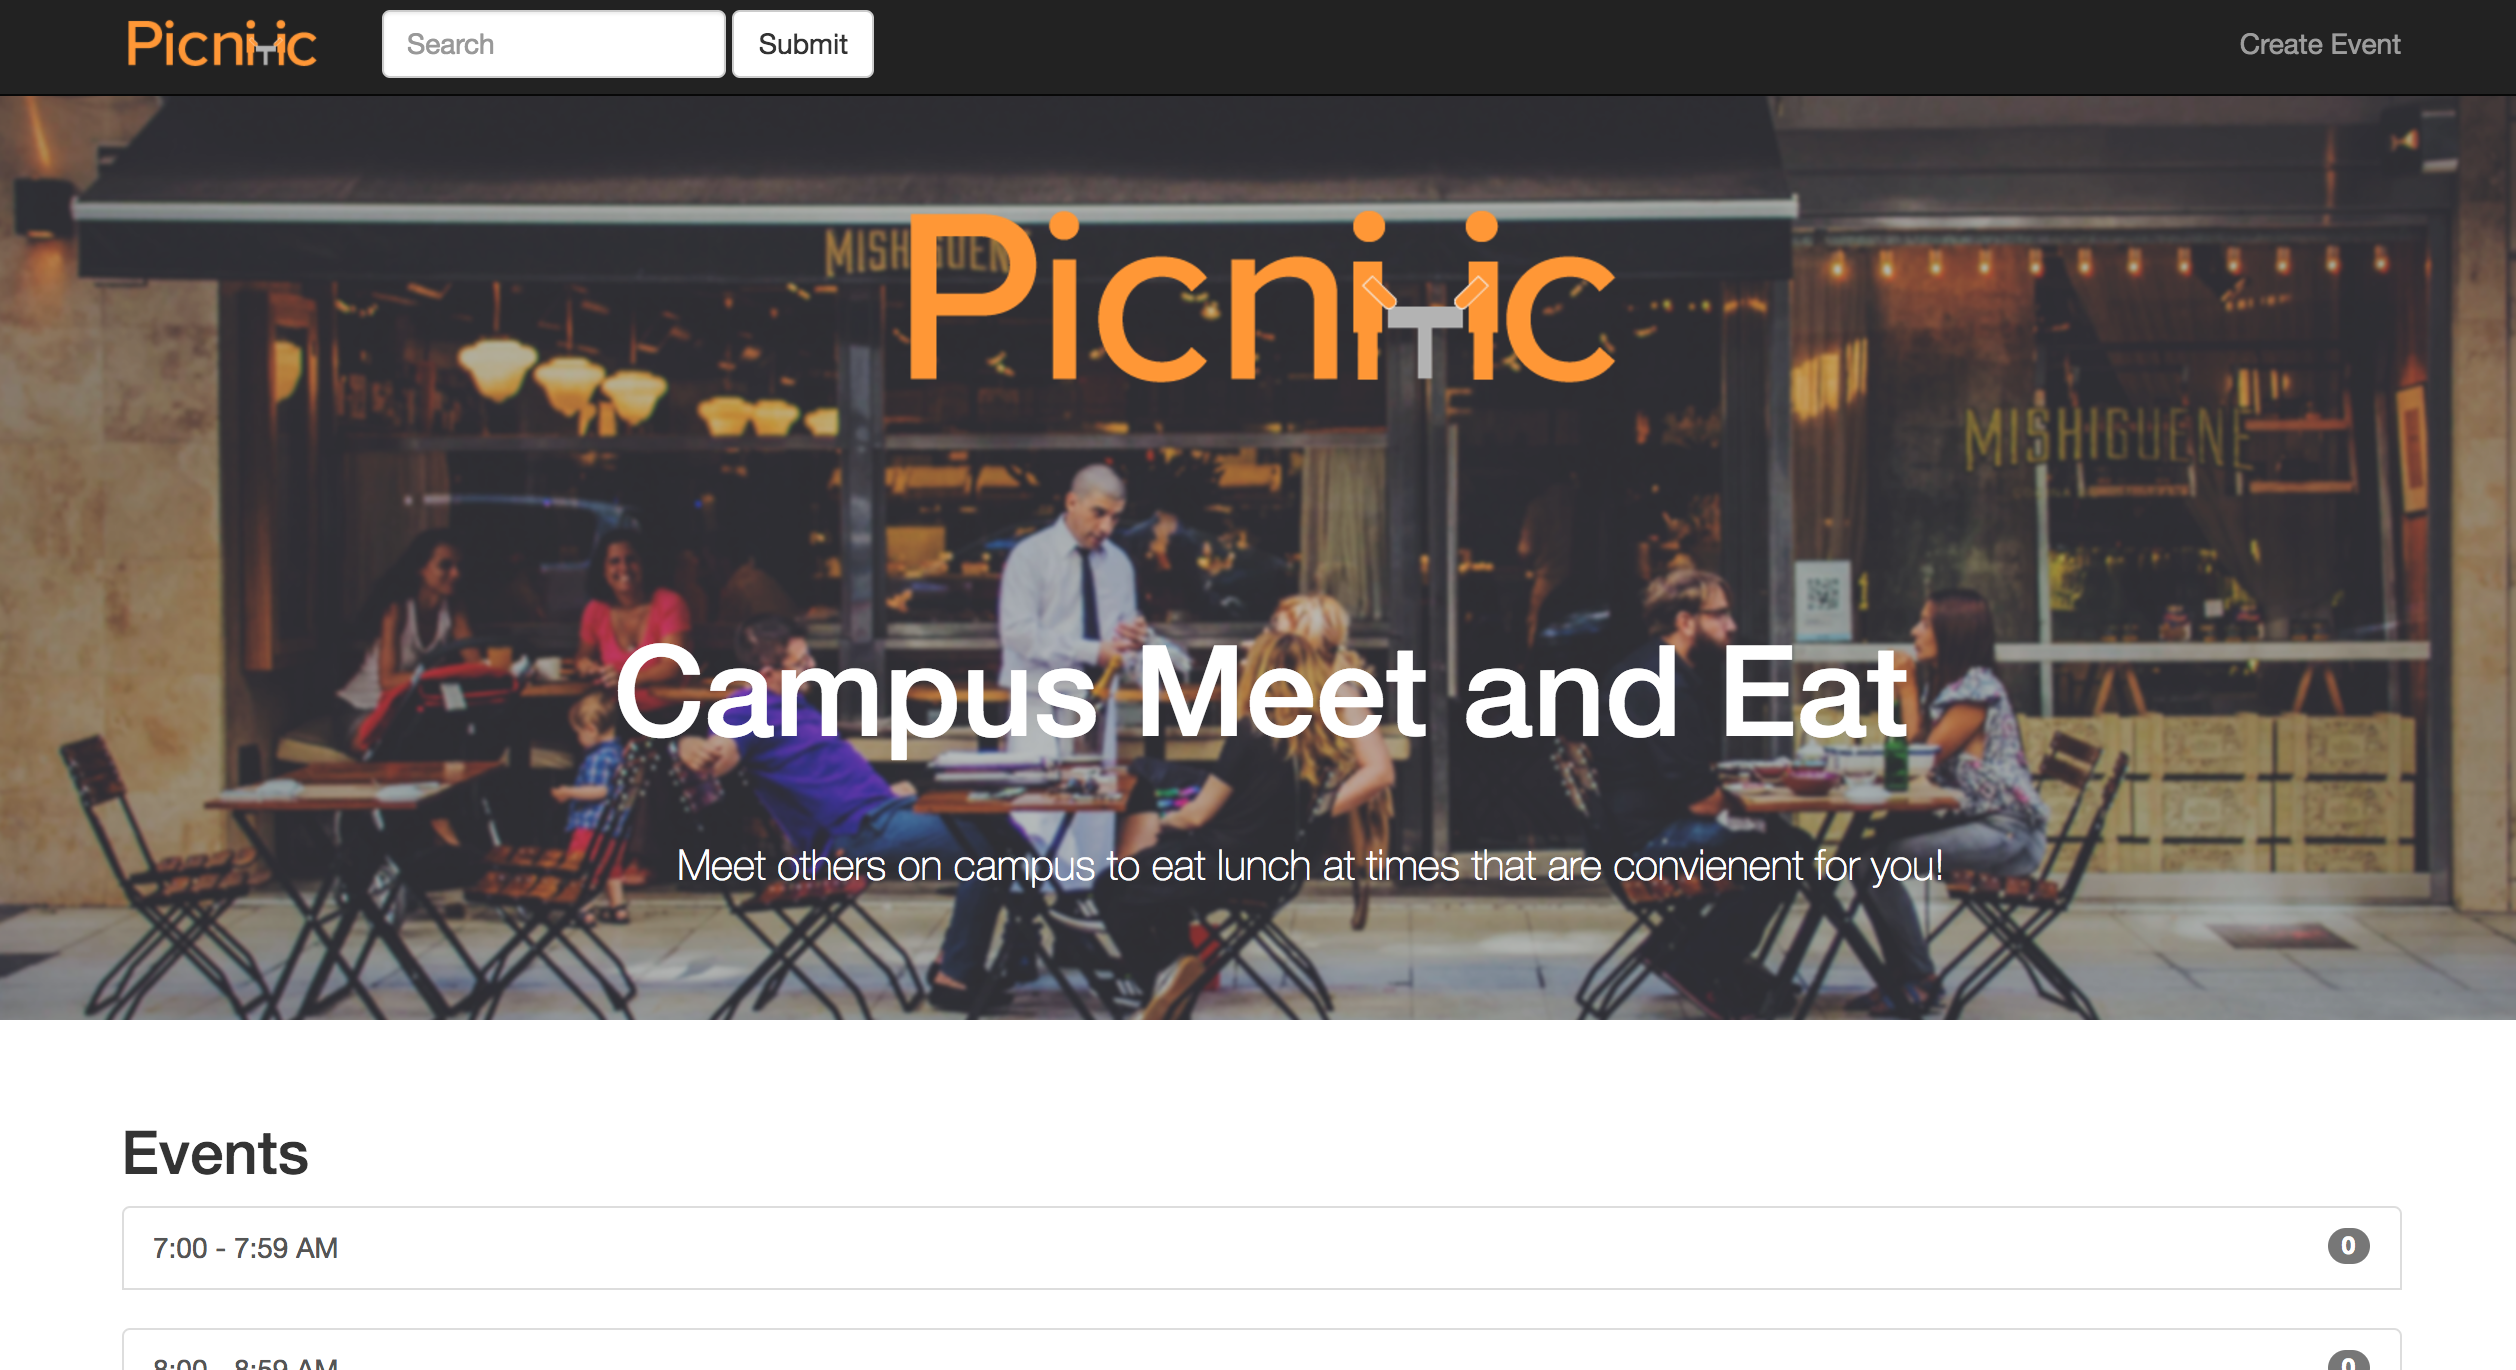Click the 0 badge on the 7:00 AM row

2348,1246
